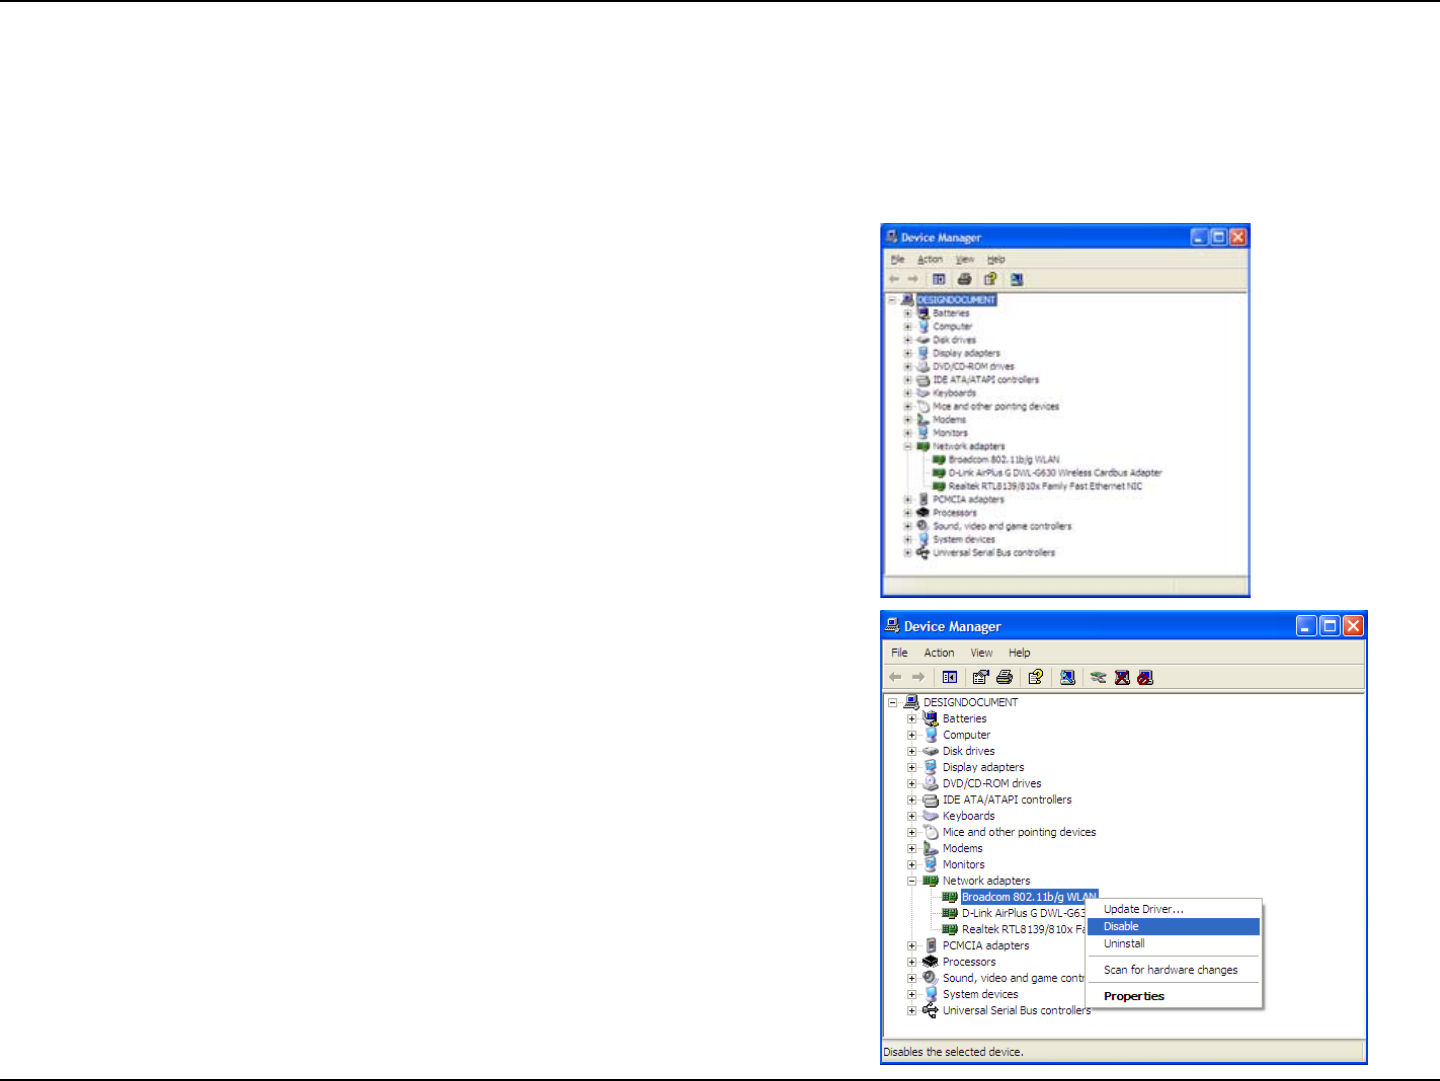Viewport: 1440px width, 1081px height.
Task: Choose Uninstall in the context menu
Action: [1173, 943]
